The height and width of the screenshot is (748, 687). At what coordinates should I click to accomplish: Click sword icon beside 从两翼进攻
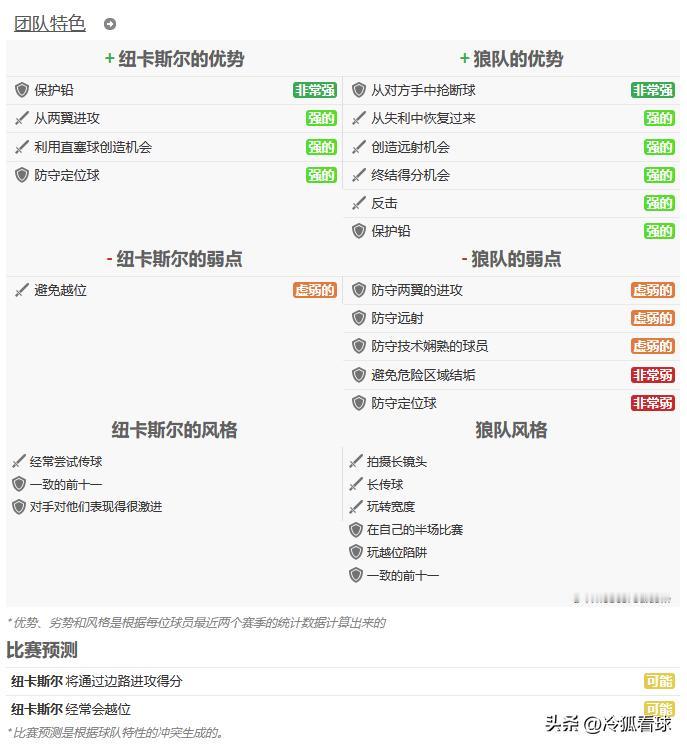pos(21,118)
